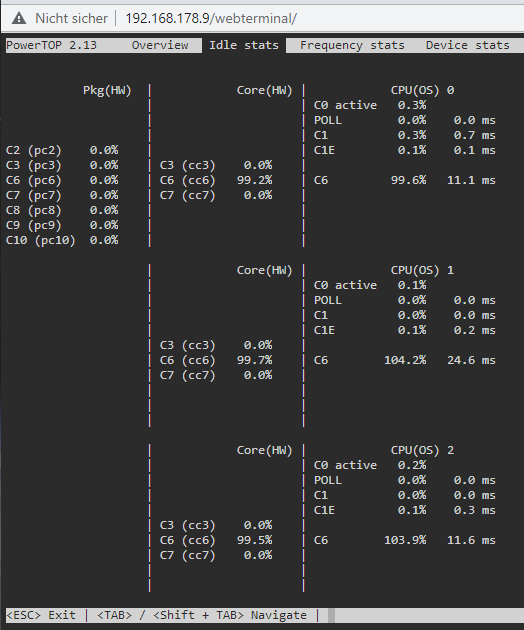Click the 'C10 (pc10)' package row
The image size is (524, 630).
(62, 240)
